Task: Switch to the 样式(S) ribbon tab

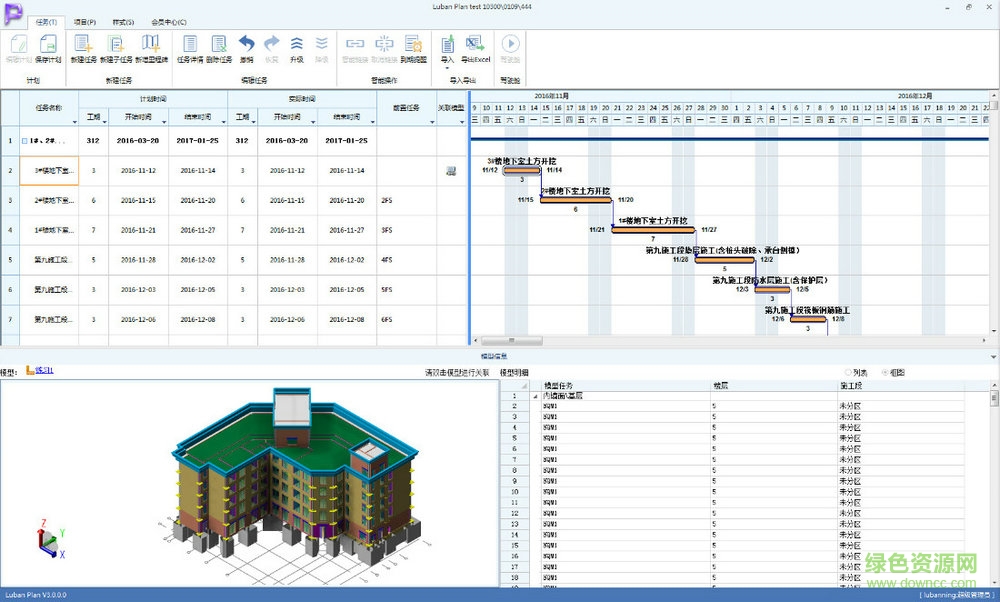Action: click(123, 21)
